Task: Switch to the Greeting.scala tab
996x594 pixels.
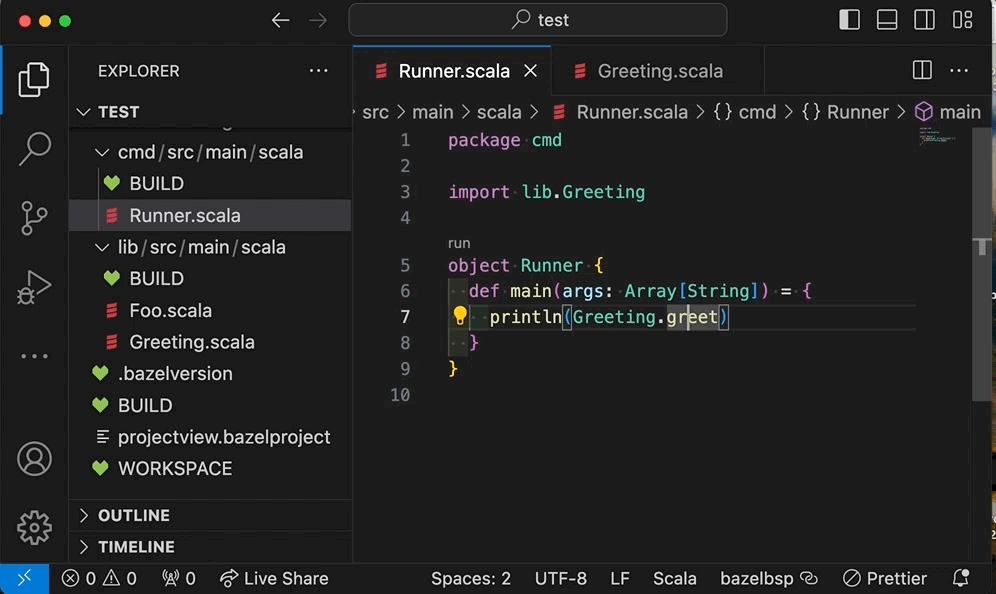Action: (x=658, y=71)
